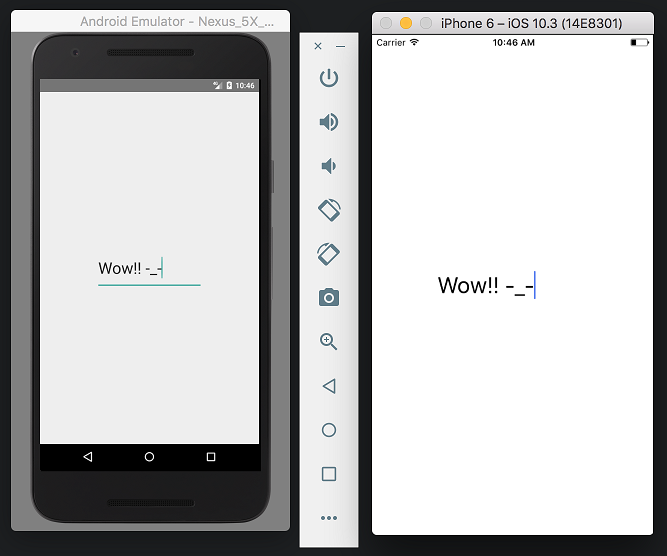Open extended controls via three dots
667x556 pixels.
click(329, 518)
